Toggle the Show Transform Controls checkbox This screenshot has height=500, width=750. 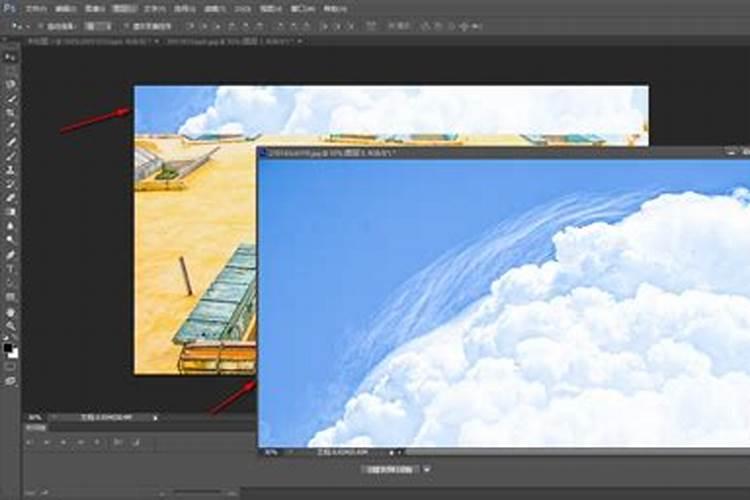(127, 27)
